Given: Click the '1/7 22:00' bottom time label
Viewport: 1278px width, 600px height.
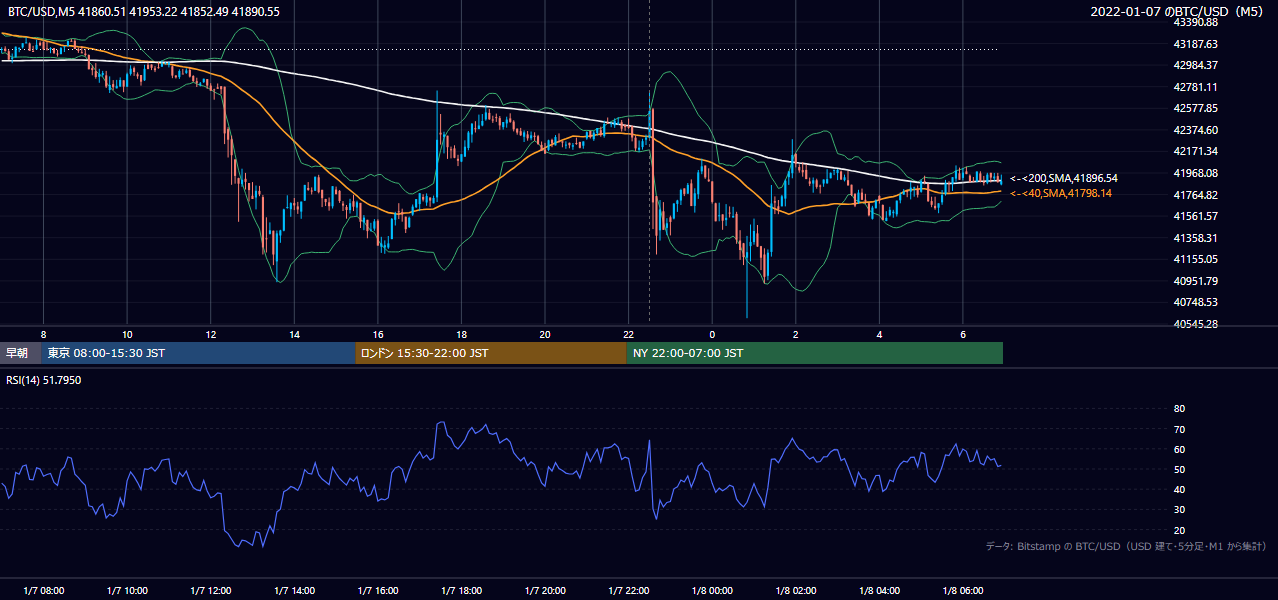Looking at the screenshot, I should coord(629,591).
